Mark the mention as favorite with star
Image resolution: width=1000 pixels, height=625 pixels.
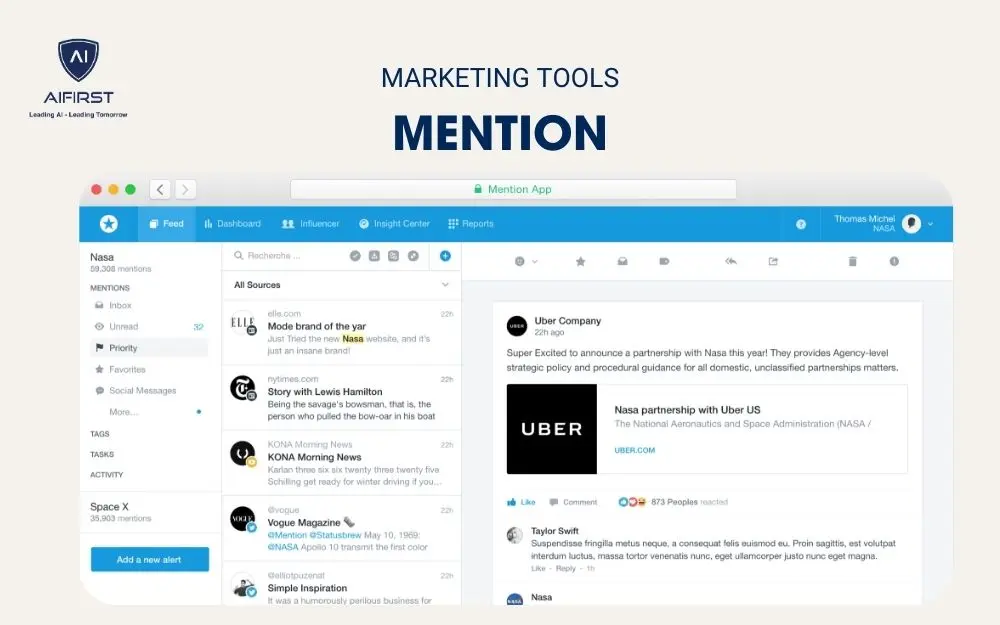point(580,261)
